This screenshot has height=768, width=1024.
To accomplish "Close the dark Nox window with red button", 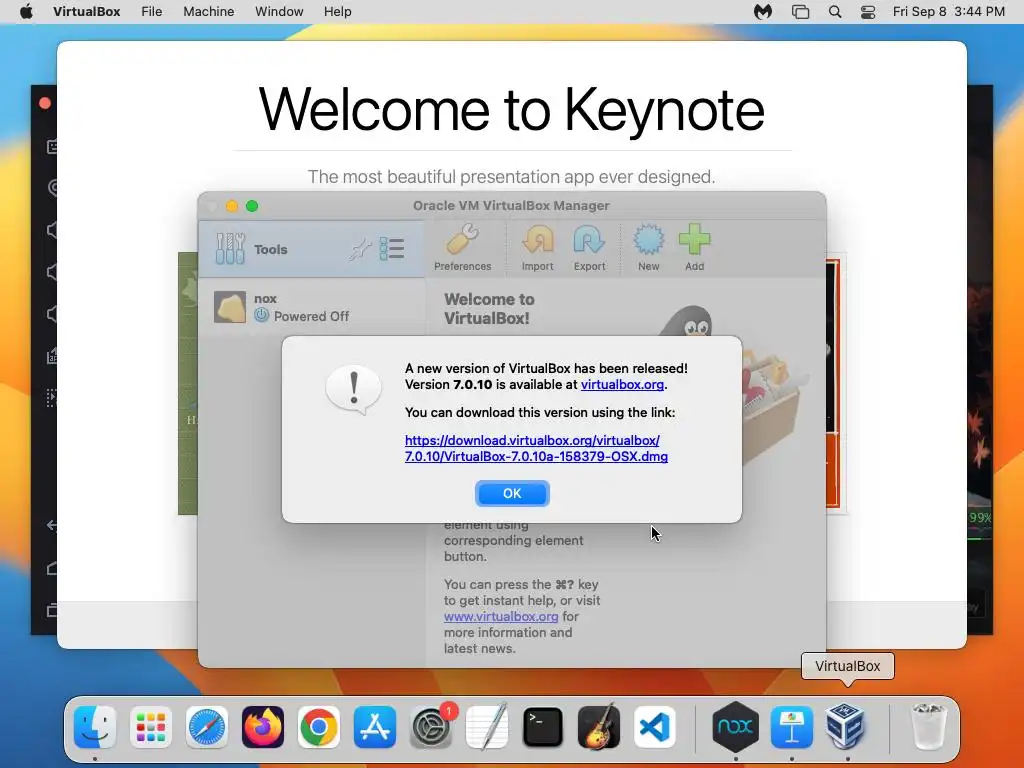I will (45, 103).
